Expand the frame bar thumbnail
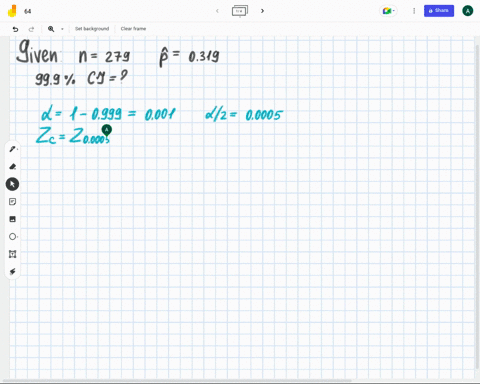 [240, 11]
